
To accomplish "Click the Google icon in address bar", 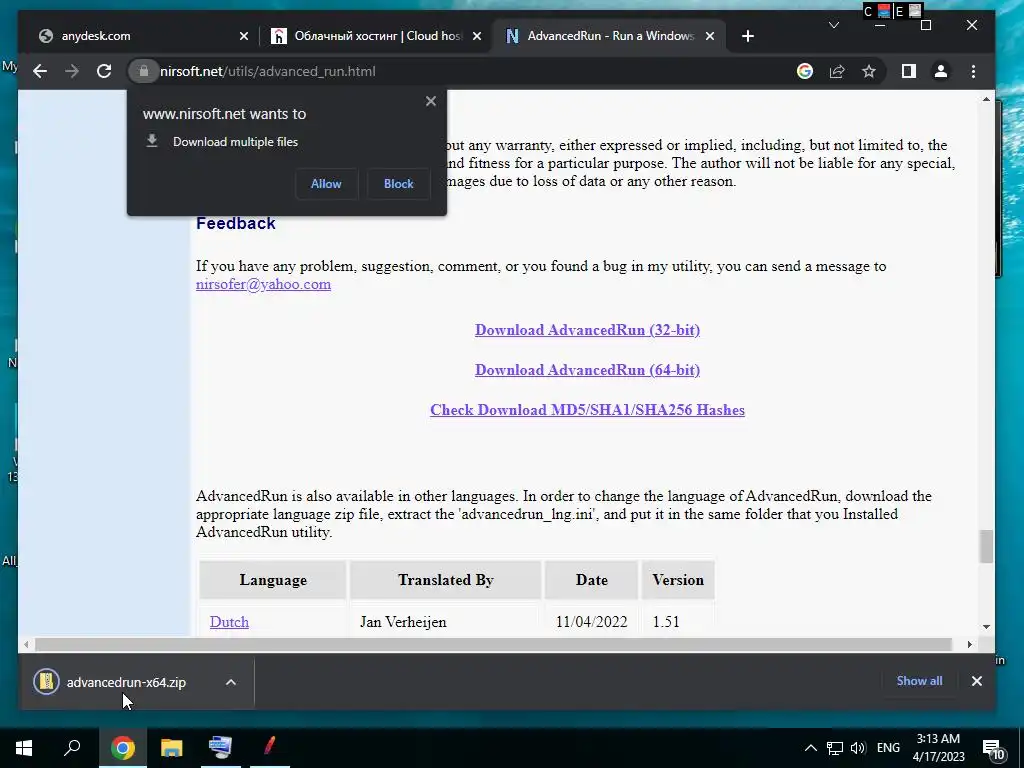I will pyautogui.click(x=805, y=71).
